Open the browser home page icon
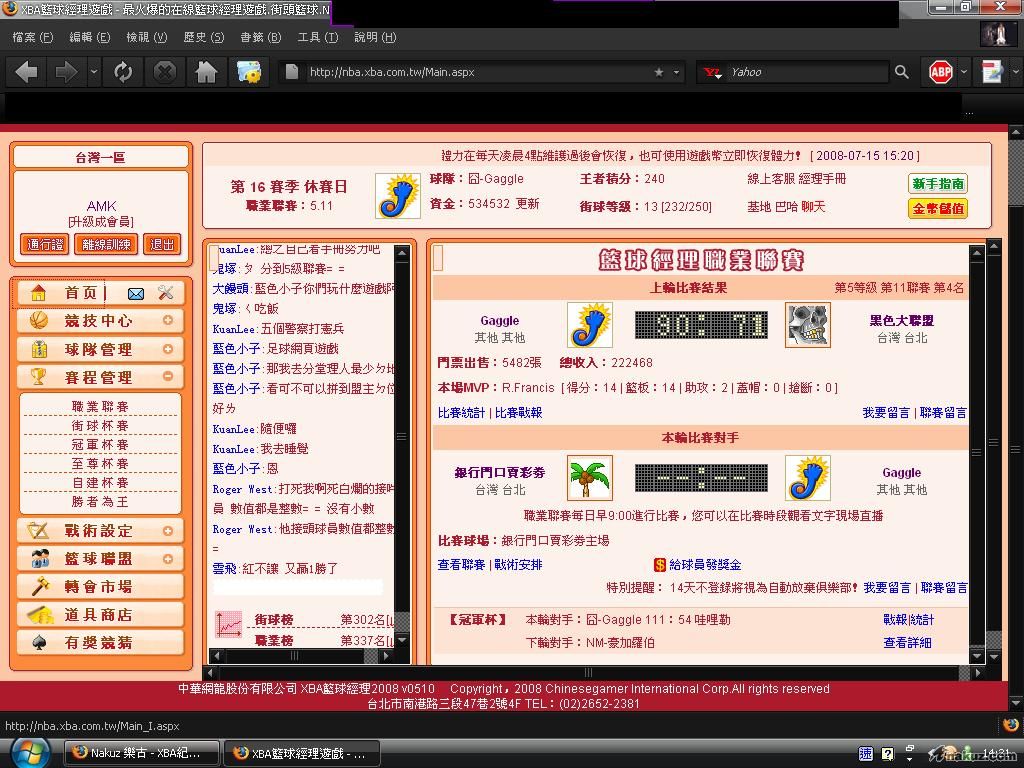Screen dimensions: 1024x768 pyautogui.click(x=206, y=72)
